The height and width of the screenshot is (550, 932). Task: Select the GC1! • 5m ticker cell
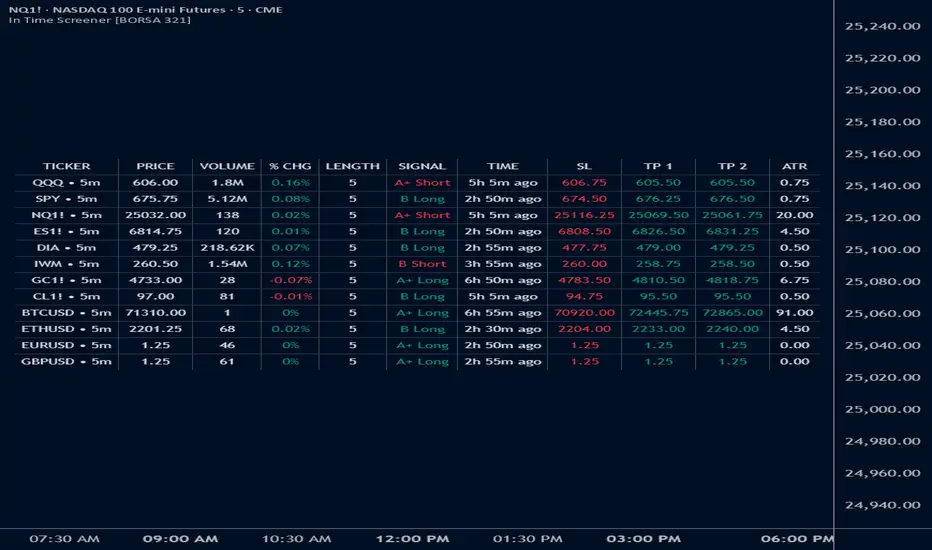[67, 280]
